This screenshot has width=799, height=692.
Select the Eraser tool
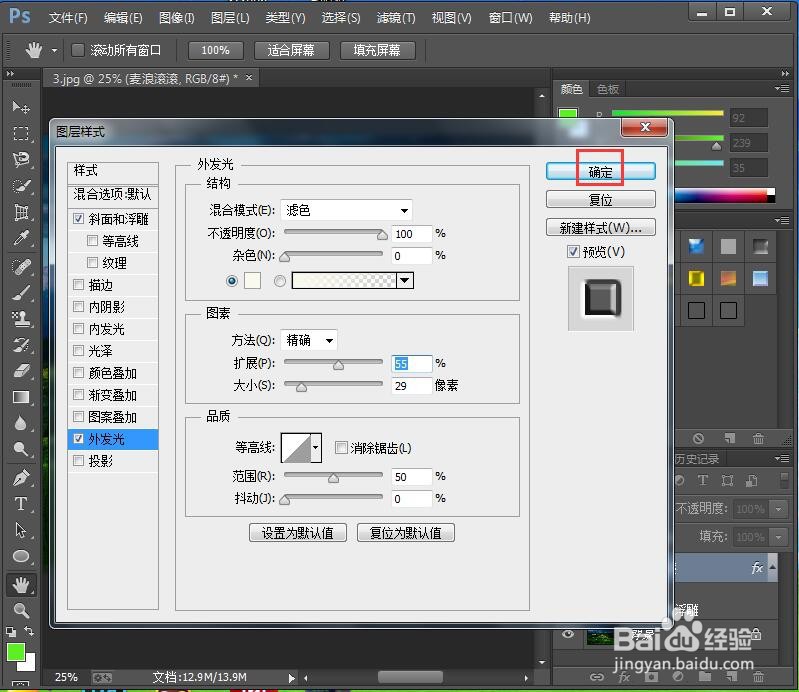tap(21, 371)
